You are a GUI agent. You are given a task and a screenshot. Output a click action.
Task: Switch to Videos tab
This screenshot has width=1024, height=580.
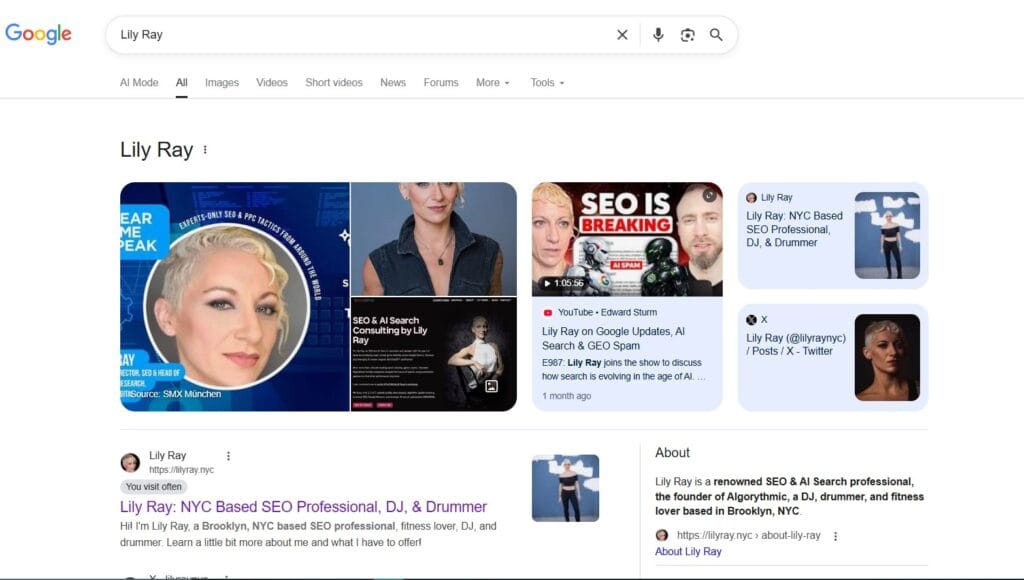272,82
